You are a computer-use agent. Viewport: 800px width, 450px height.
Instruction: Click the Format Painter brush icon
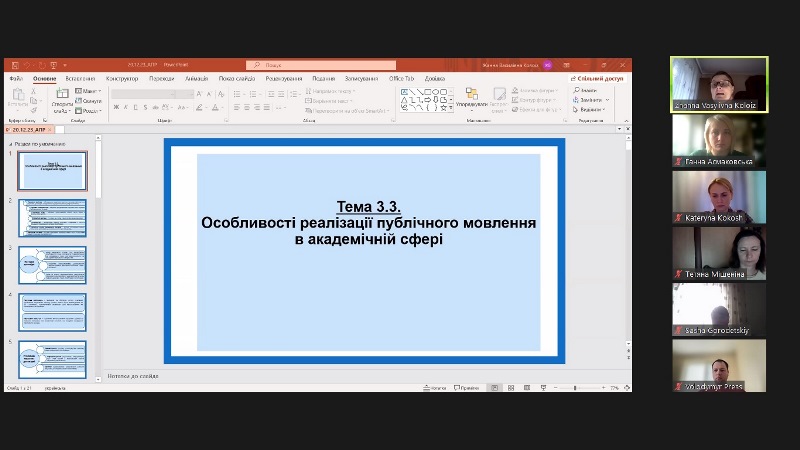tap(34, 110)
